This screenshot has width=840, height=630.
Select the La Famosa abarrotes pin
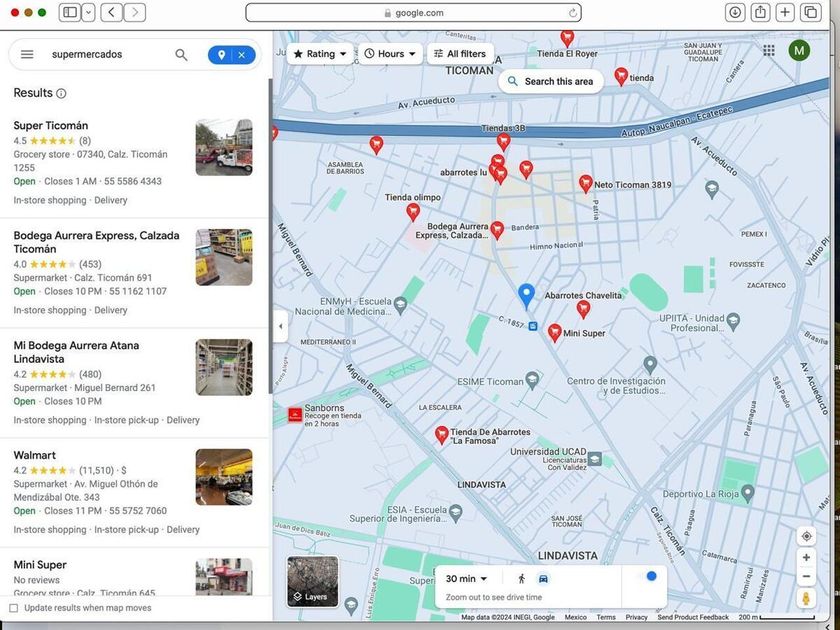(441, 435)
